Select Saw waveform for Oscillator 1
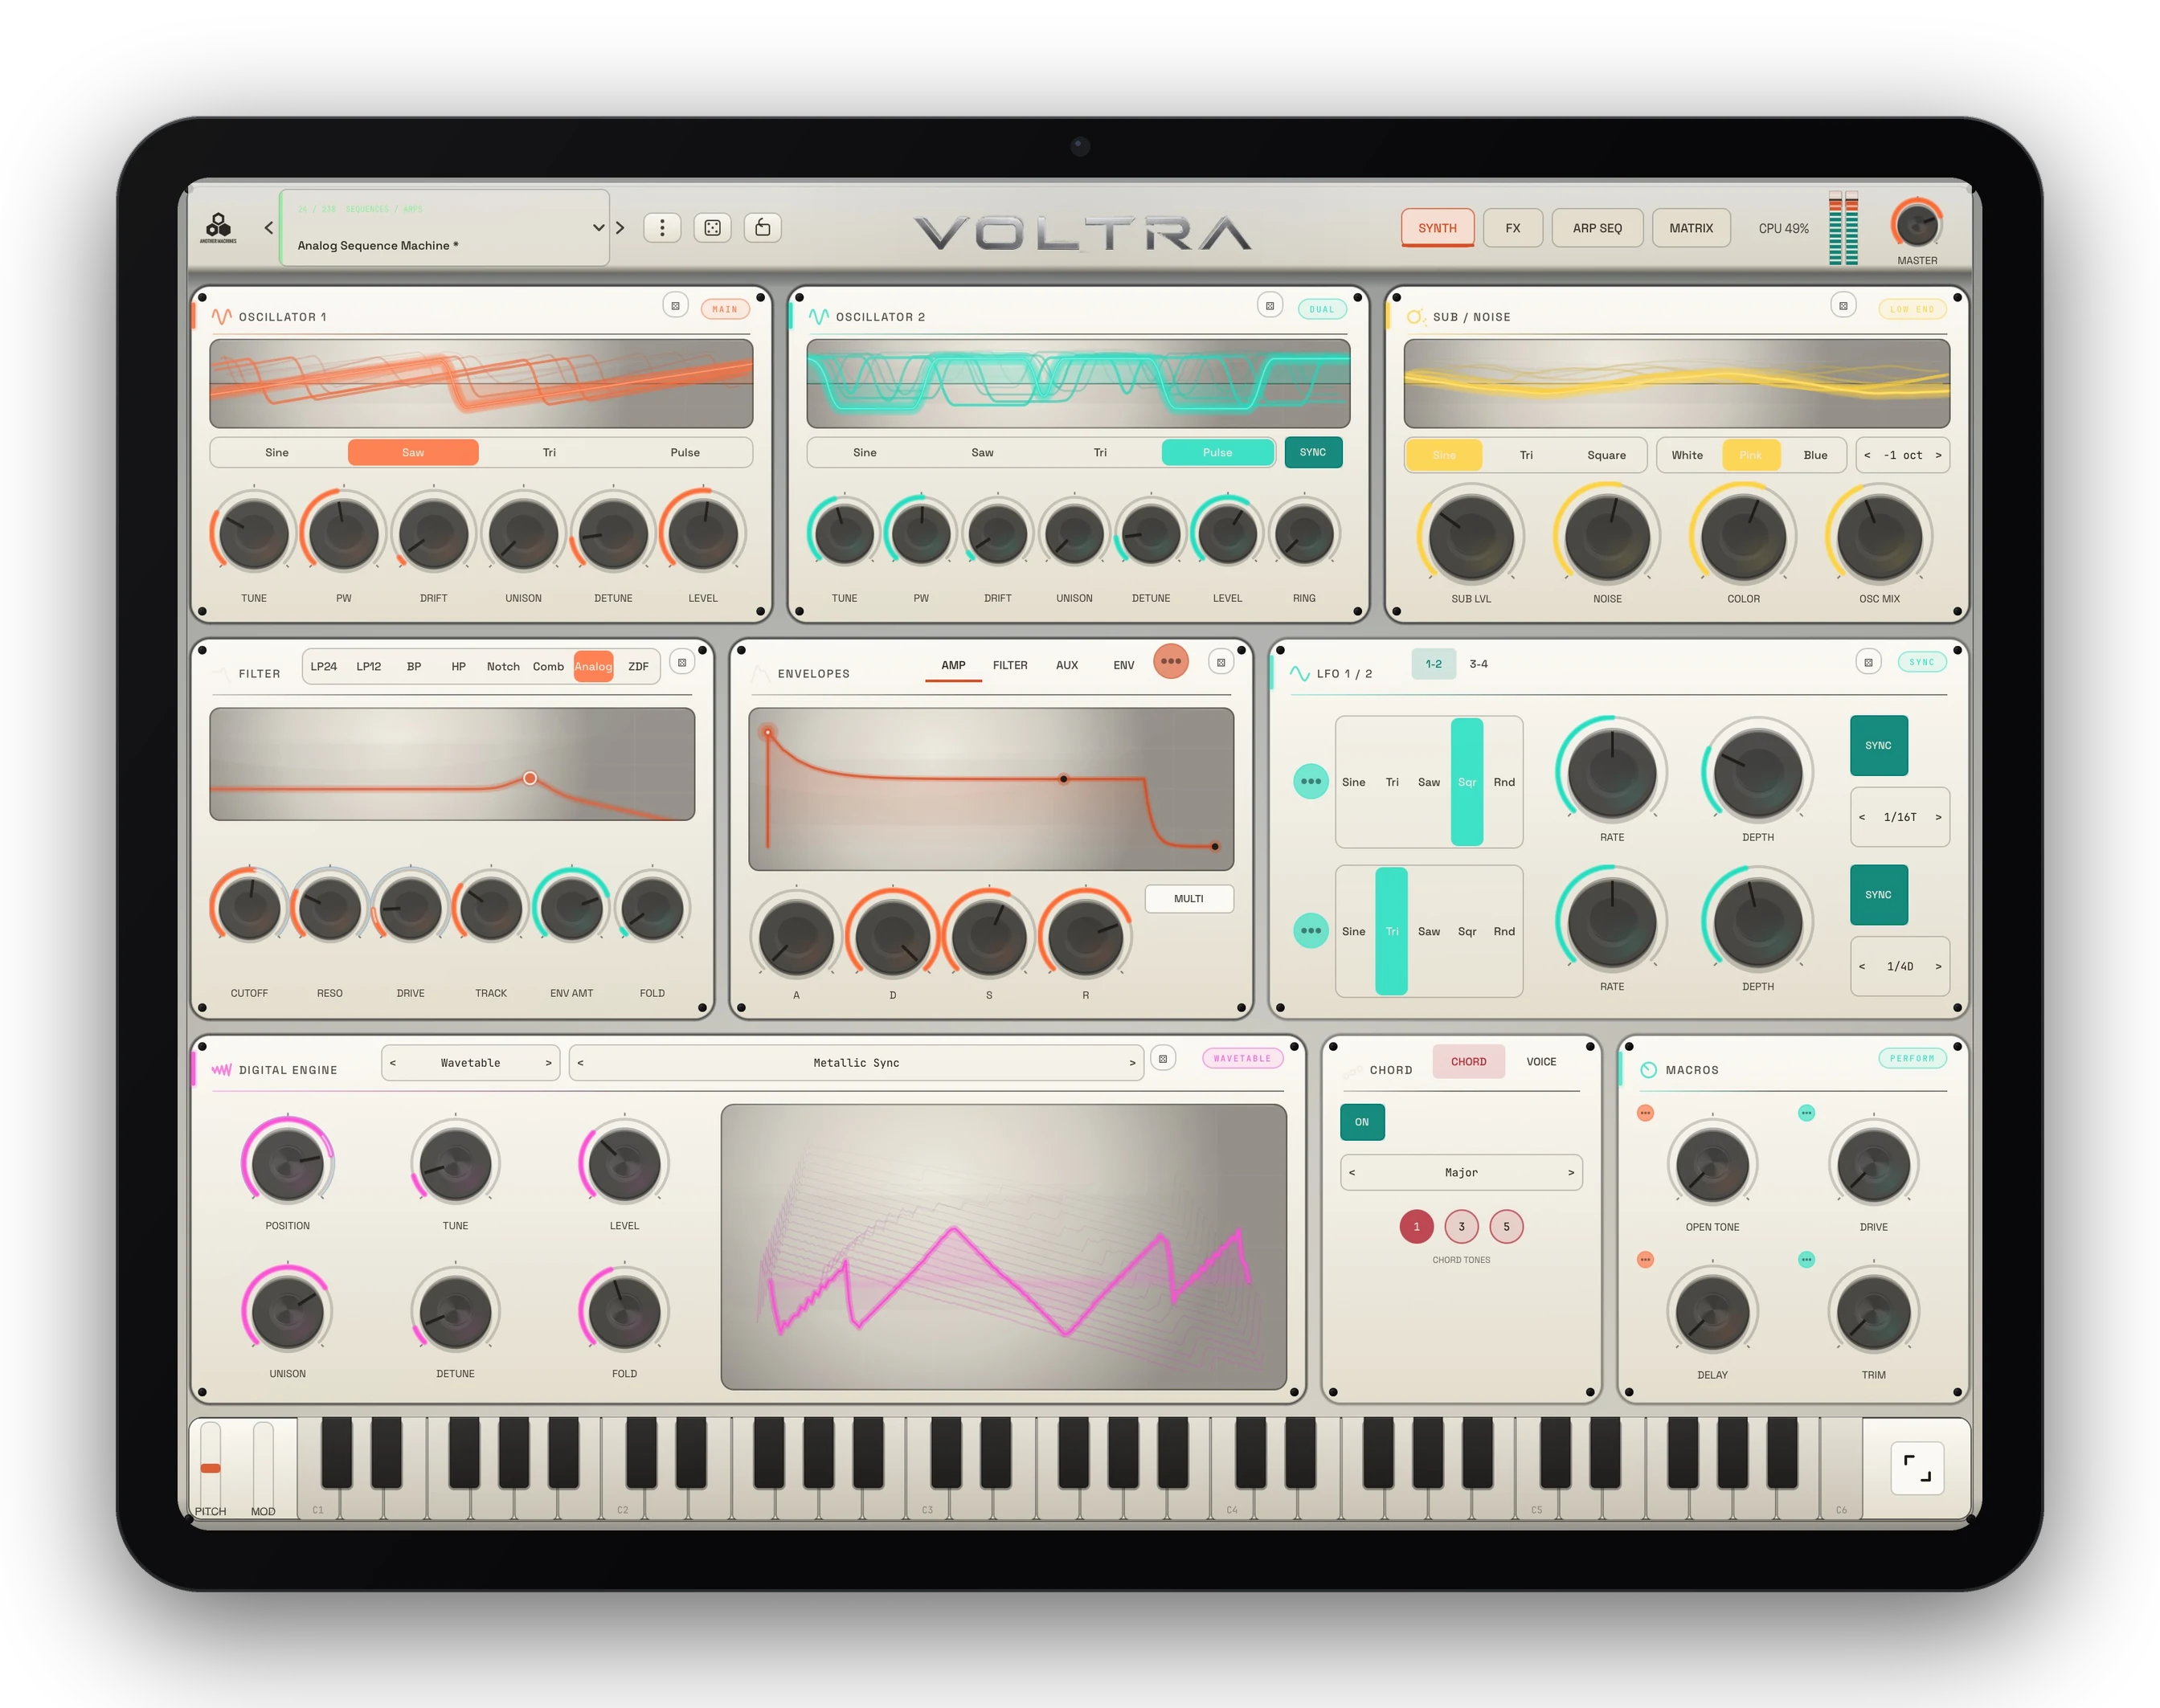This screenshot has height=1708, width=2160. point(413,452)
